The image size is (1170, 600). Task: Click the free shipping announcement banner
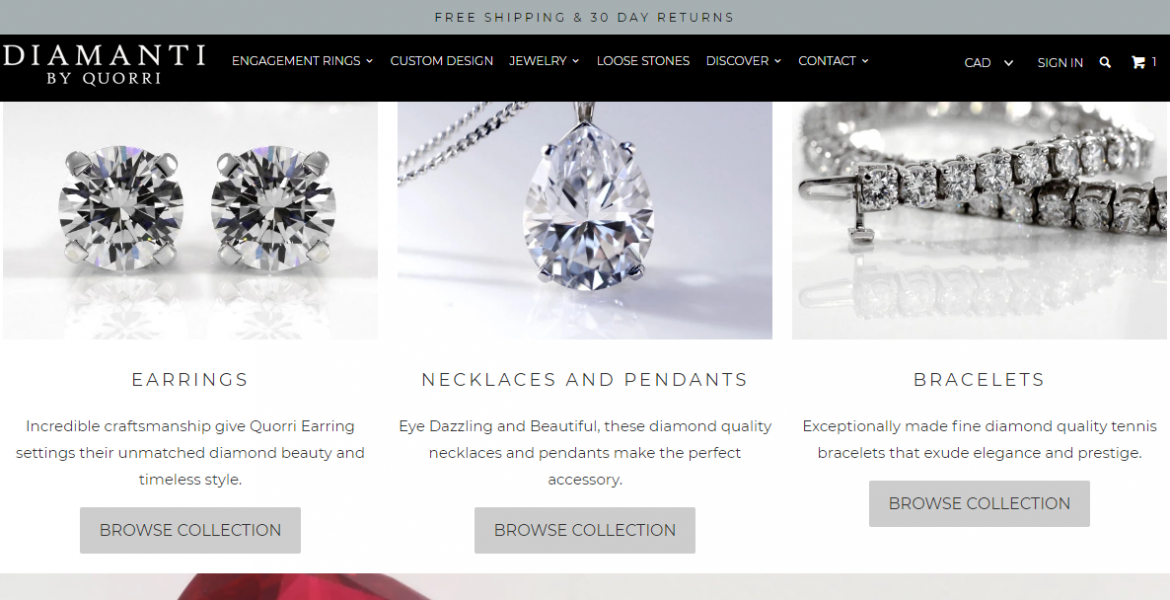click(x=585, y=17)
